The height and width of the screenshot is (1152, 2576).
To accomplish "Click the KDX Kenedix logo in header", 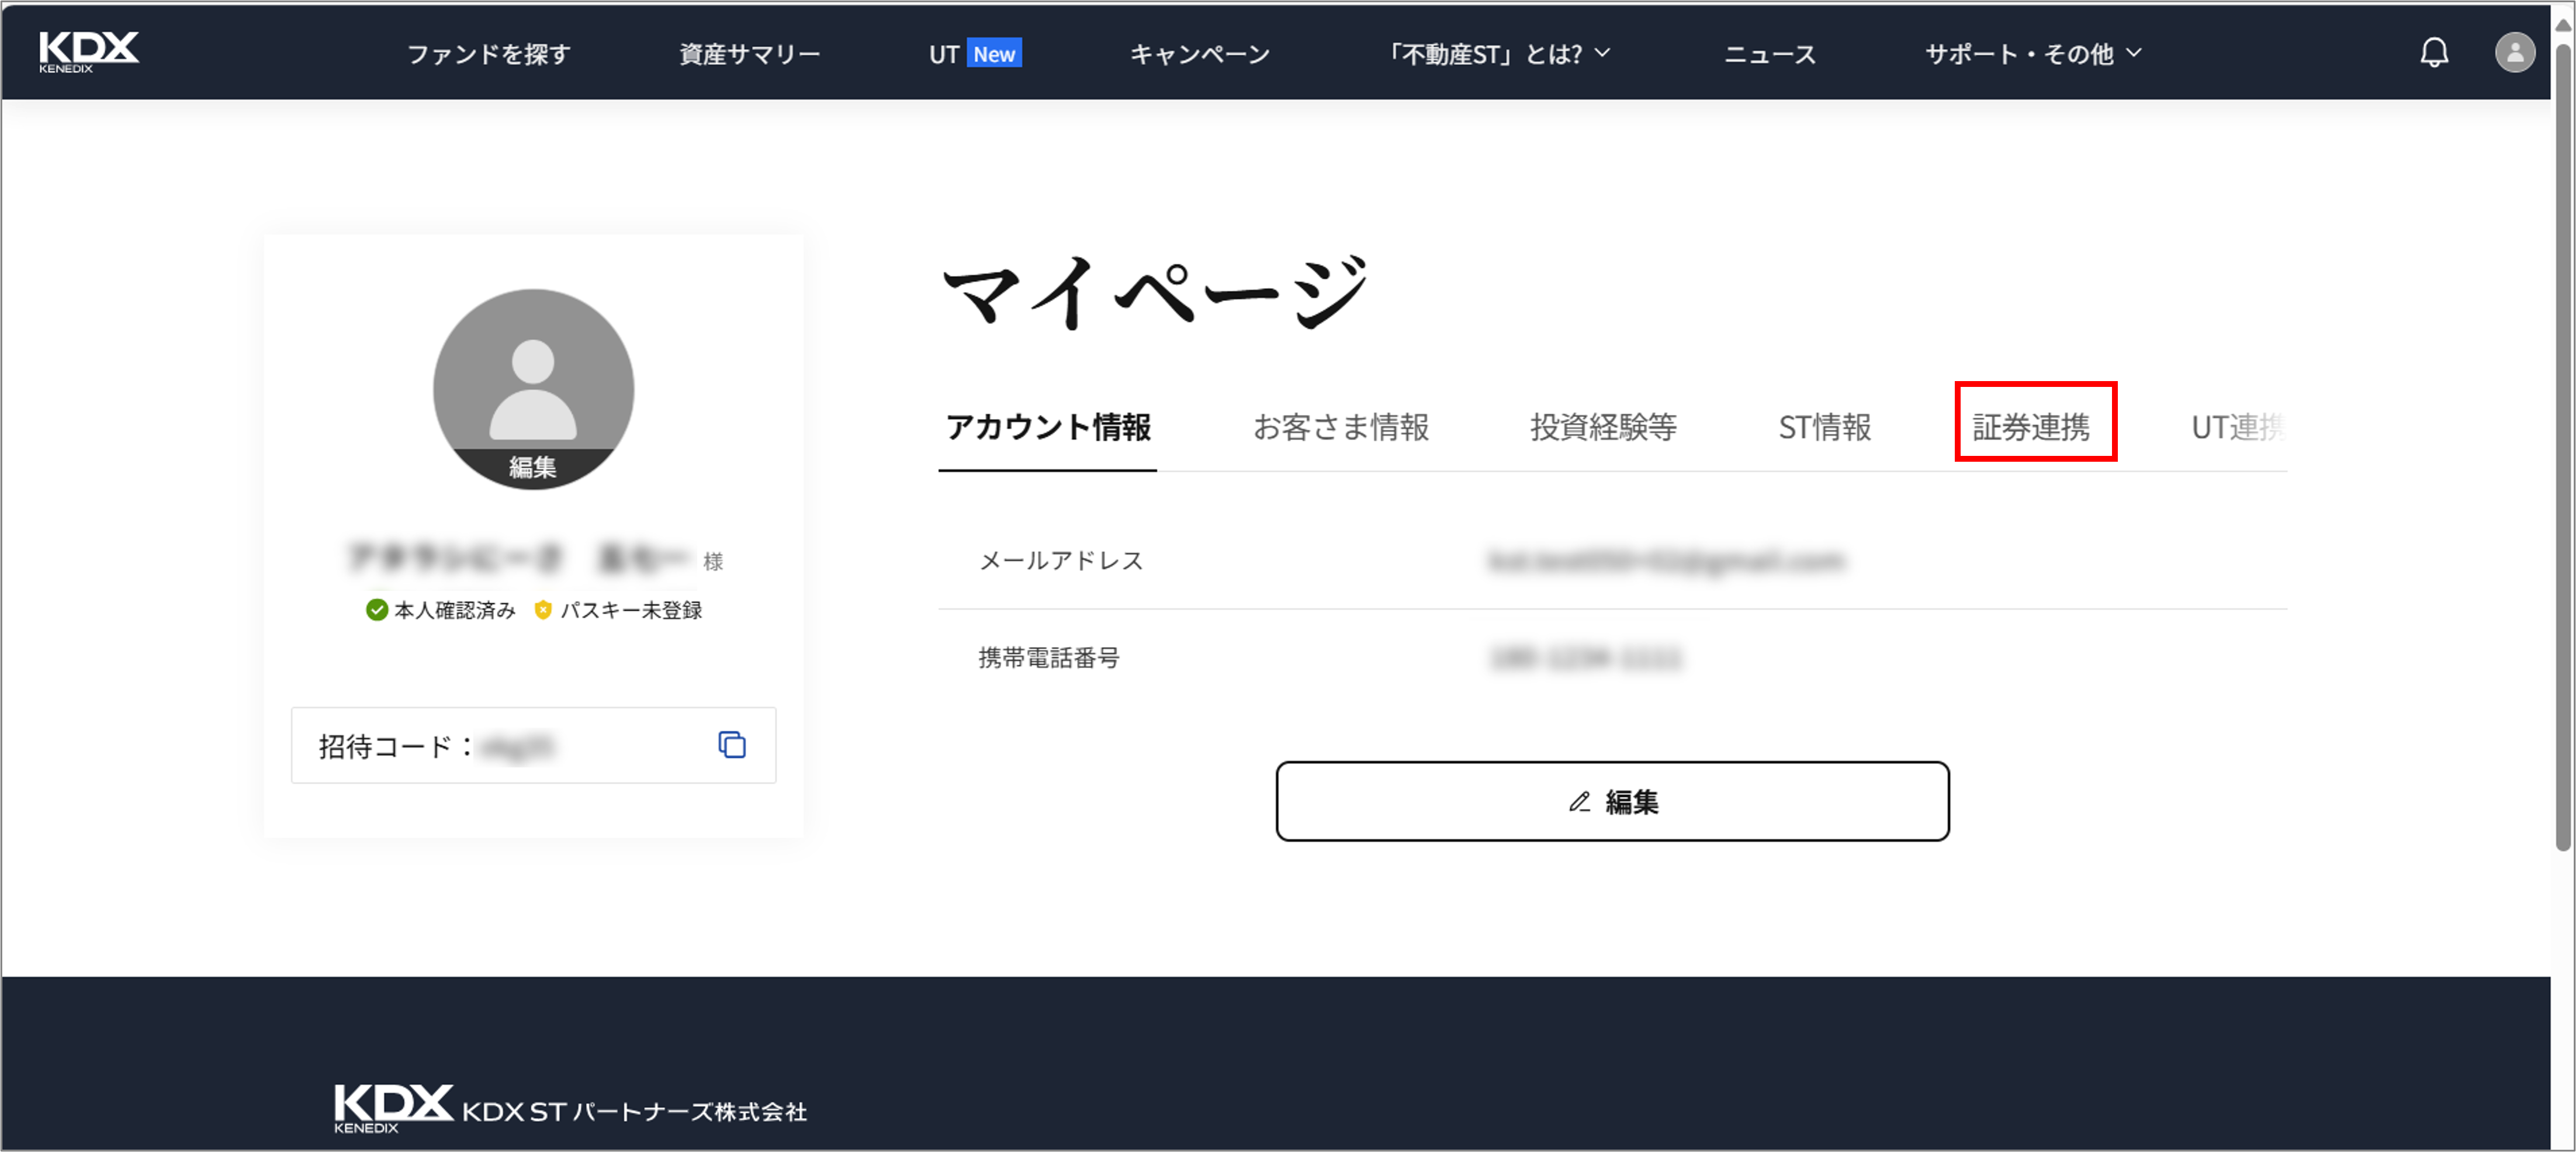I will coord(89,51).
